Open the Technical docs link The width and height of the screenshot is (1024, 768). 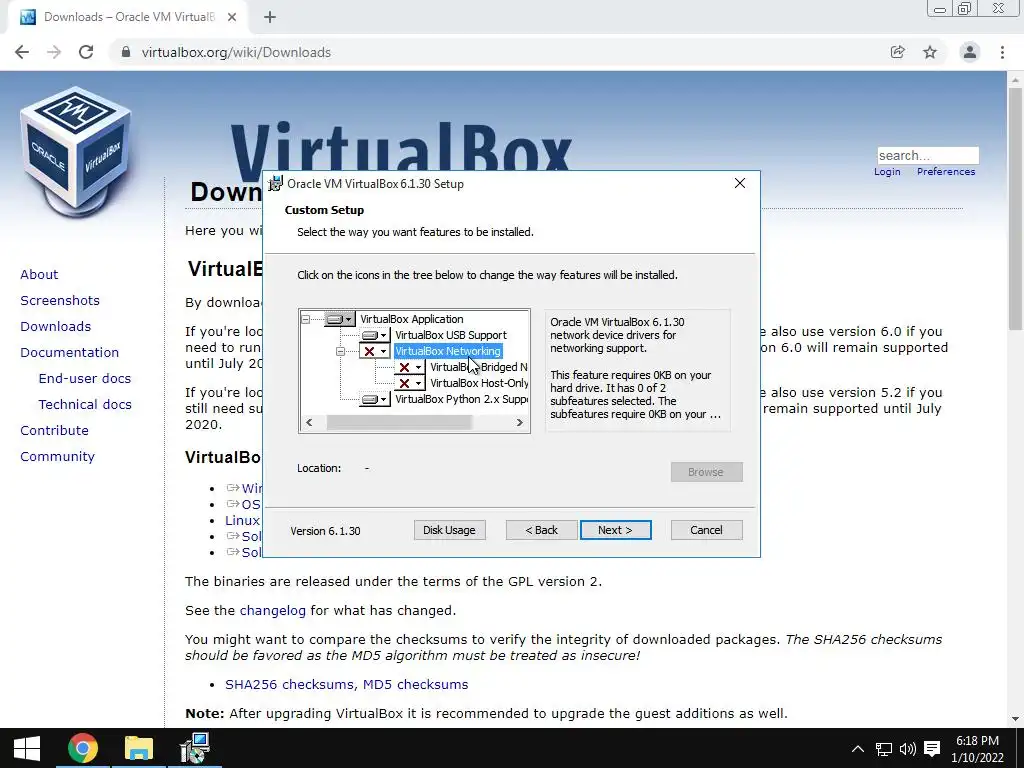coord(85,405)
